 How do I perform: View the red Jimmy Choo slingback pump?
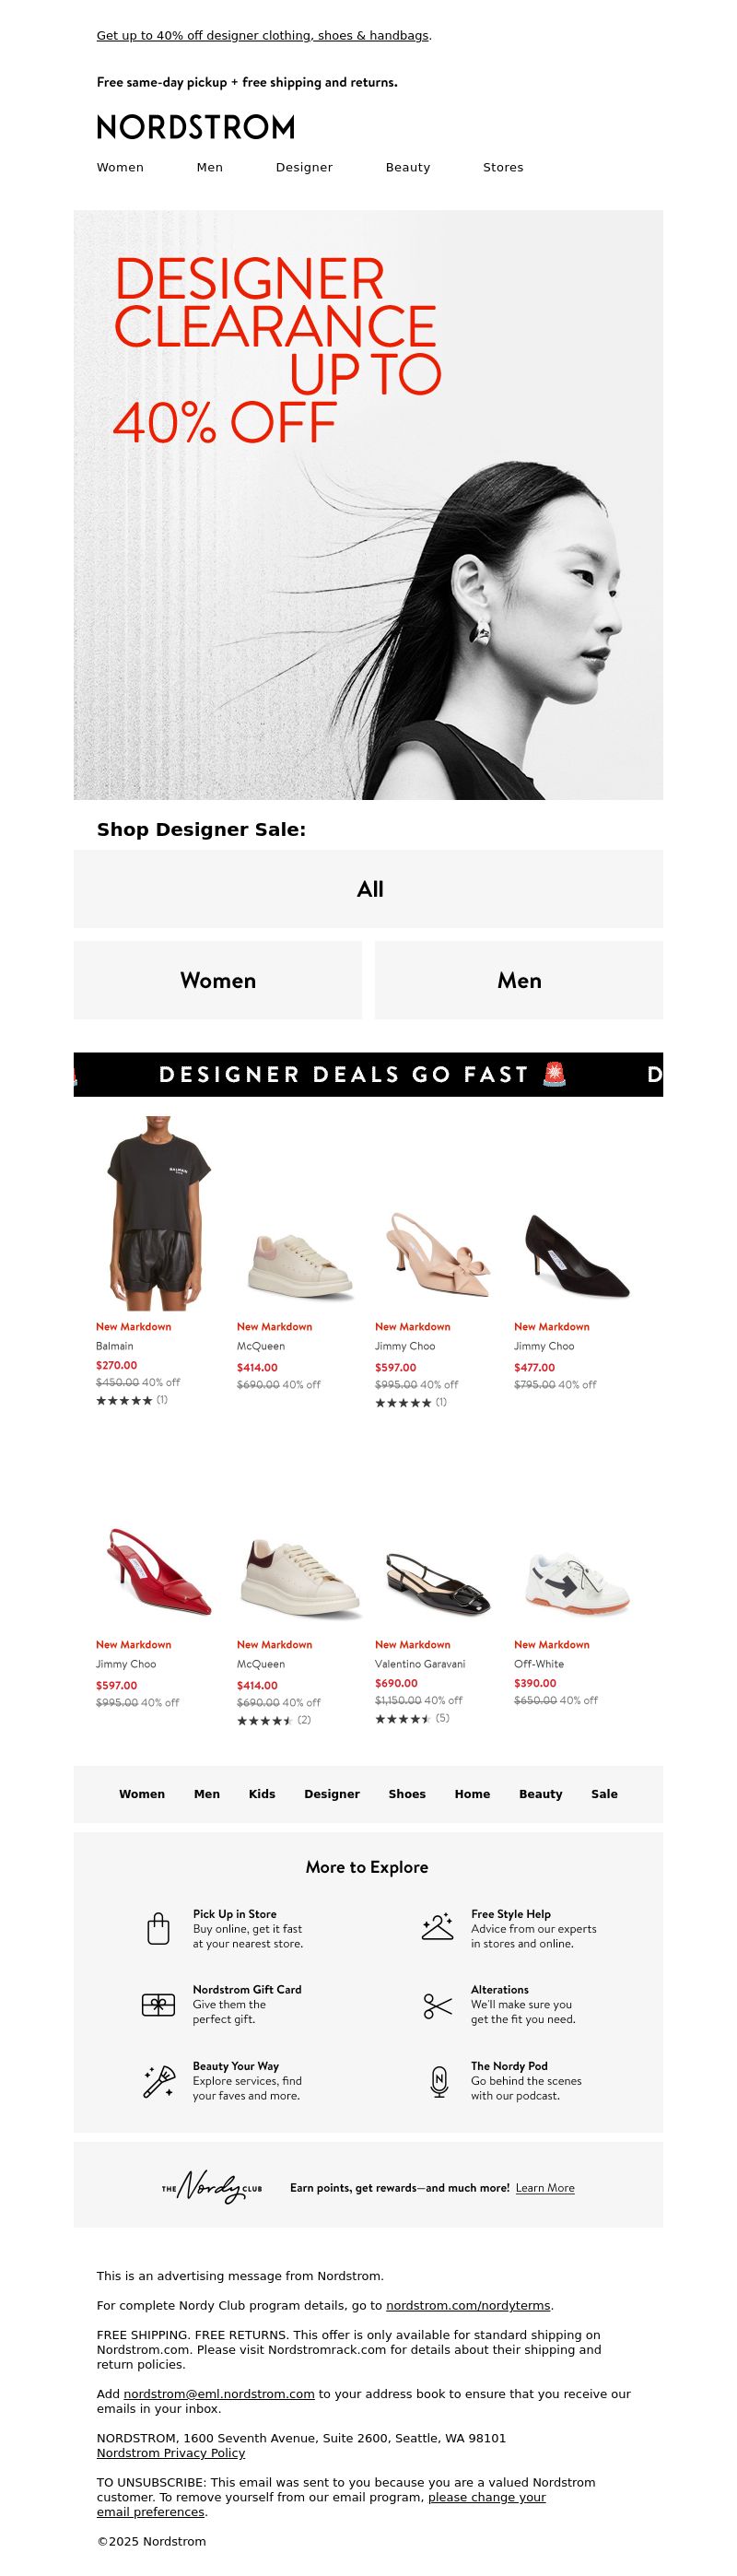click(160, 1572)
